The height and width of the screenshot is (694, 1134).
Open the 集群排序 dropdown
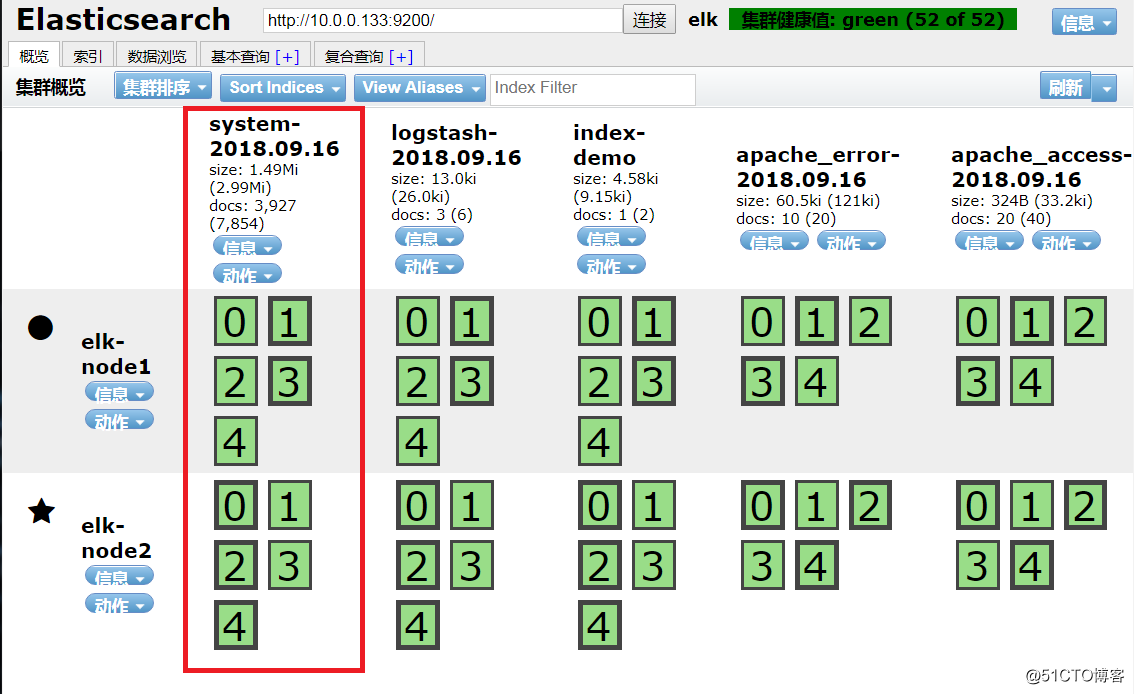click(163, 87)
